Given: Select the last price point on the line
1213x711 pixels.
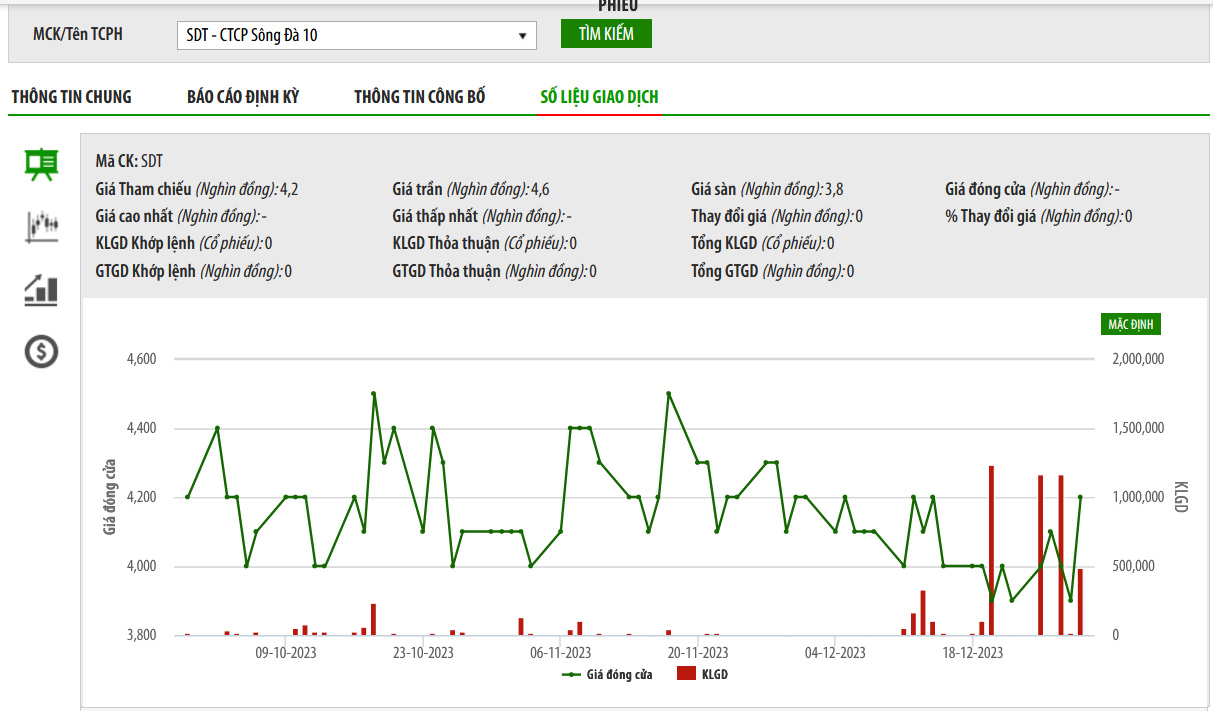Looking at the screenshot, I should tap(1080, 497).
